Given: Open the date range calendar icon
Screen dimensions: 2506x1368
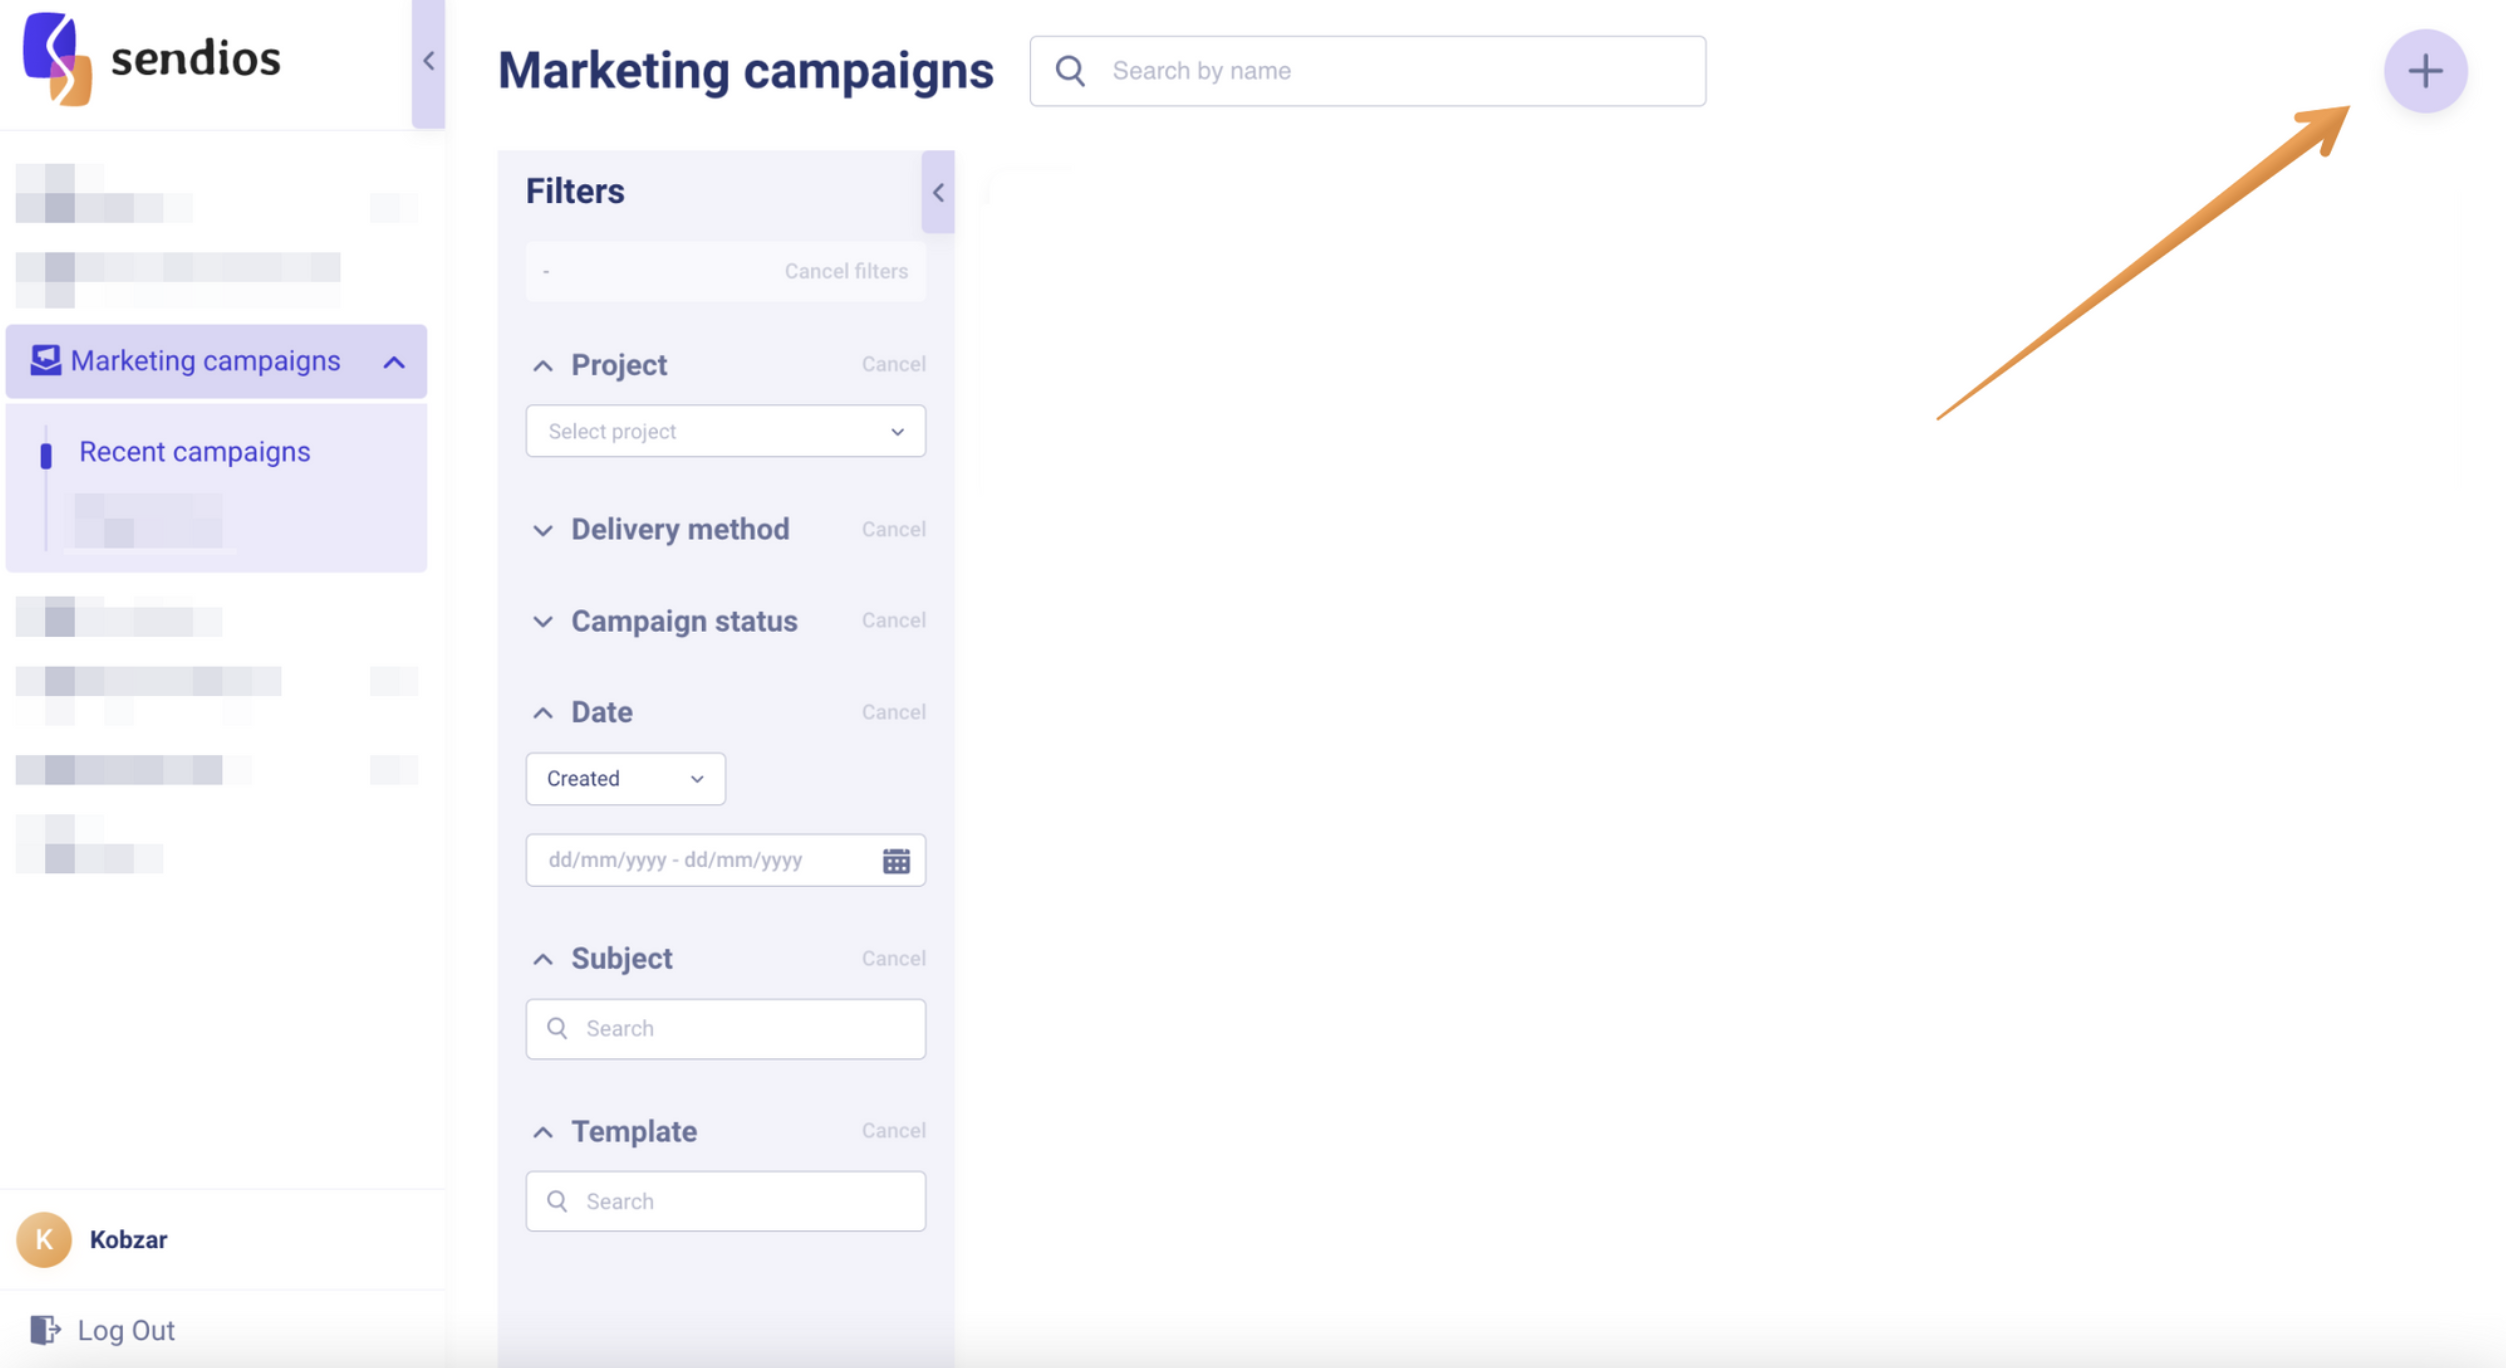Looking at the screenshot, I should click(895, 860).
